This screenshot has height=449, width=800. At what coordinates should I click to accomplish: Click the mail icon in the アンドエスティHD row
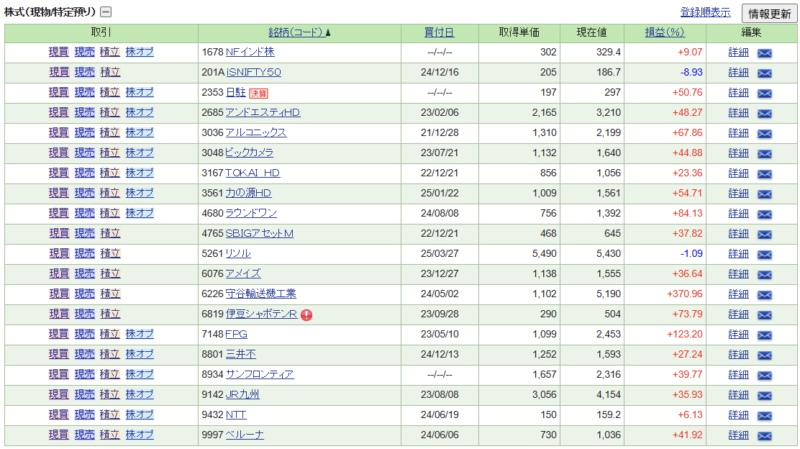point(764,114)
